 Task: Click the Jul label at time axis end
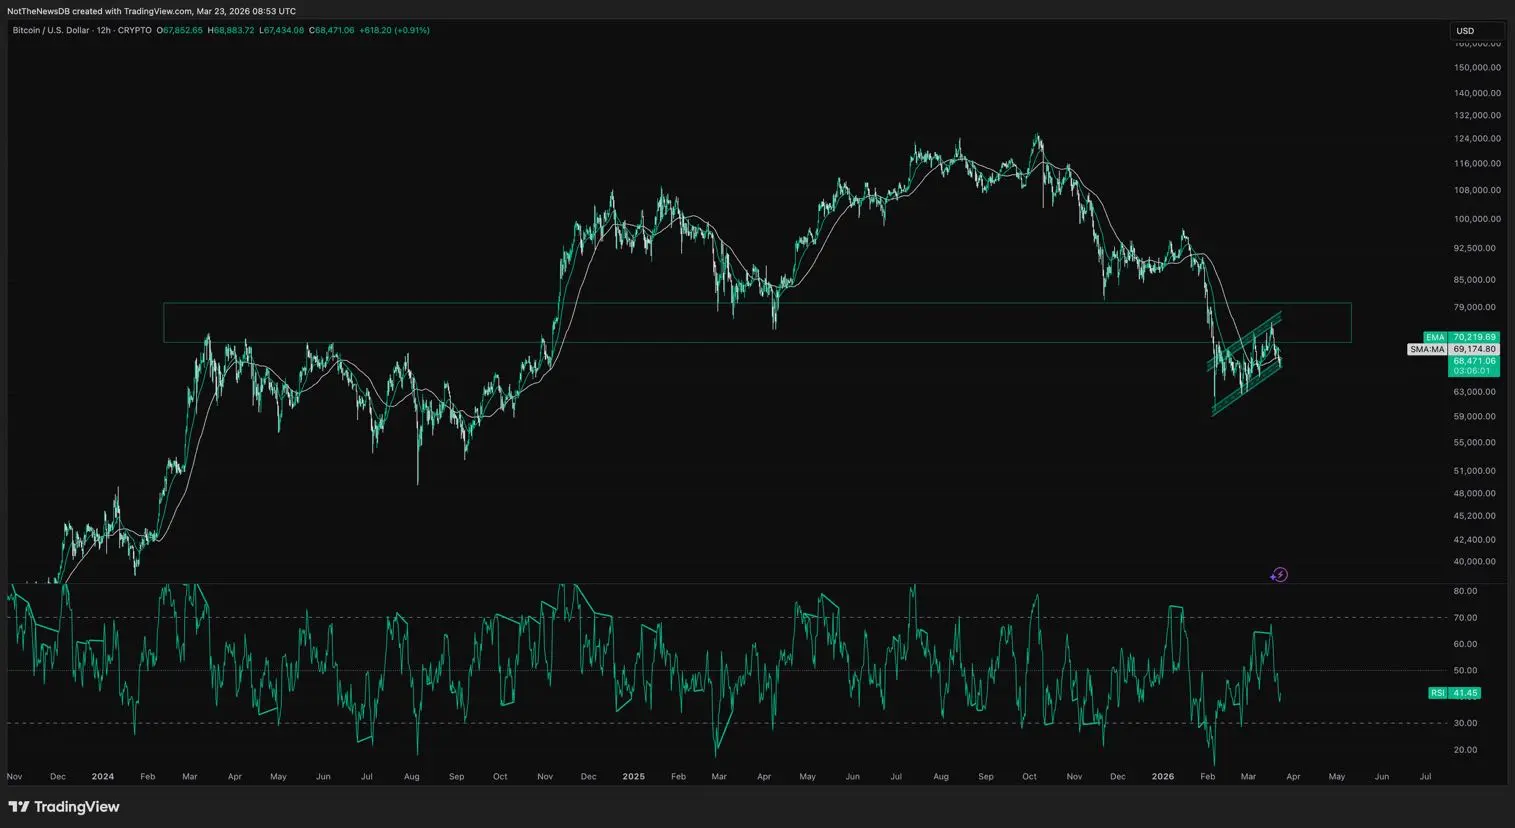(1425, 777)
